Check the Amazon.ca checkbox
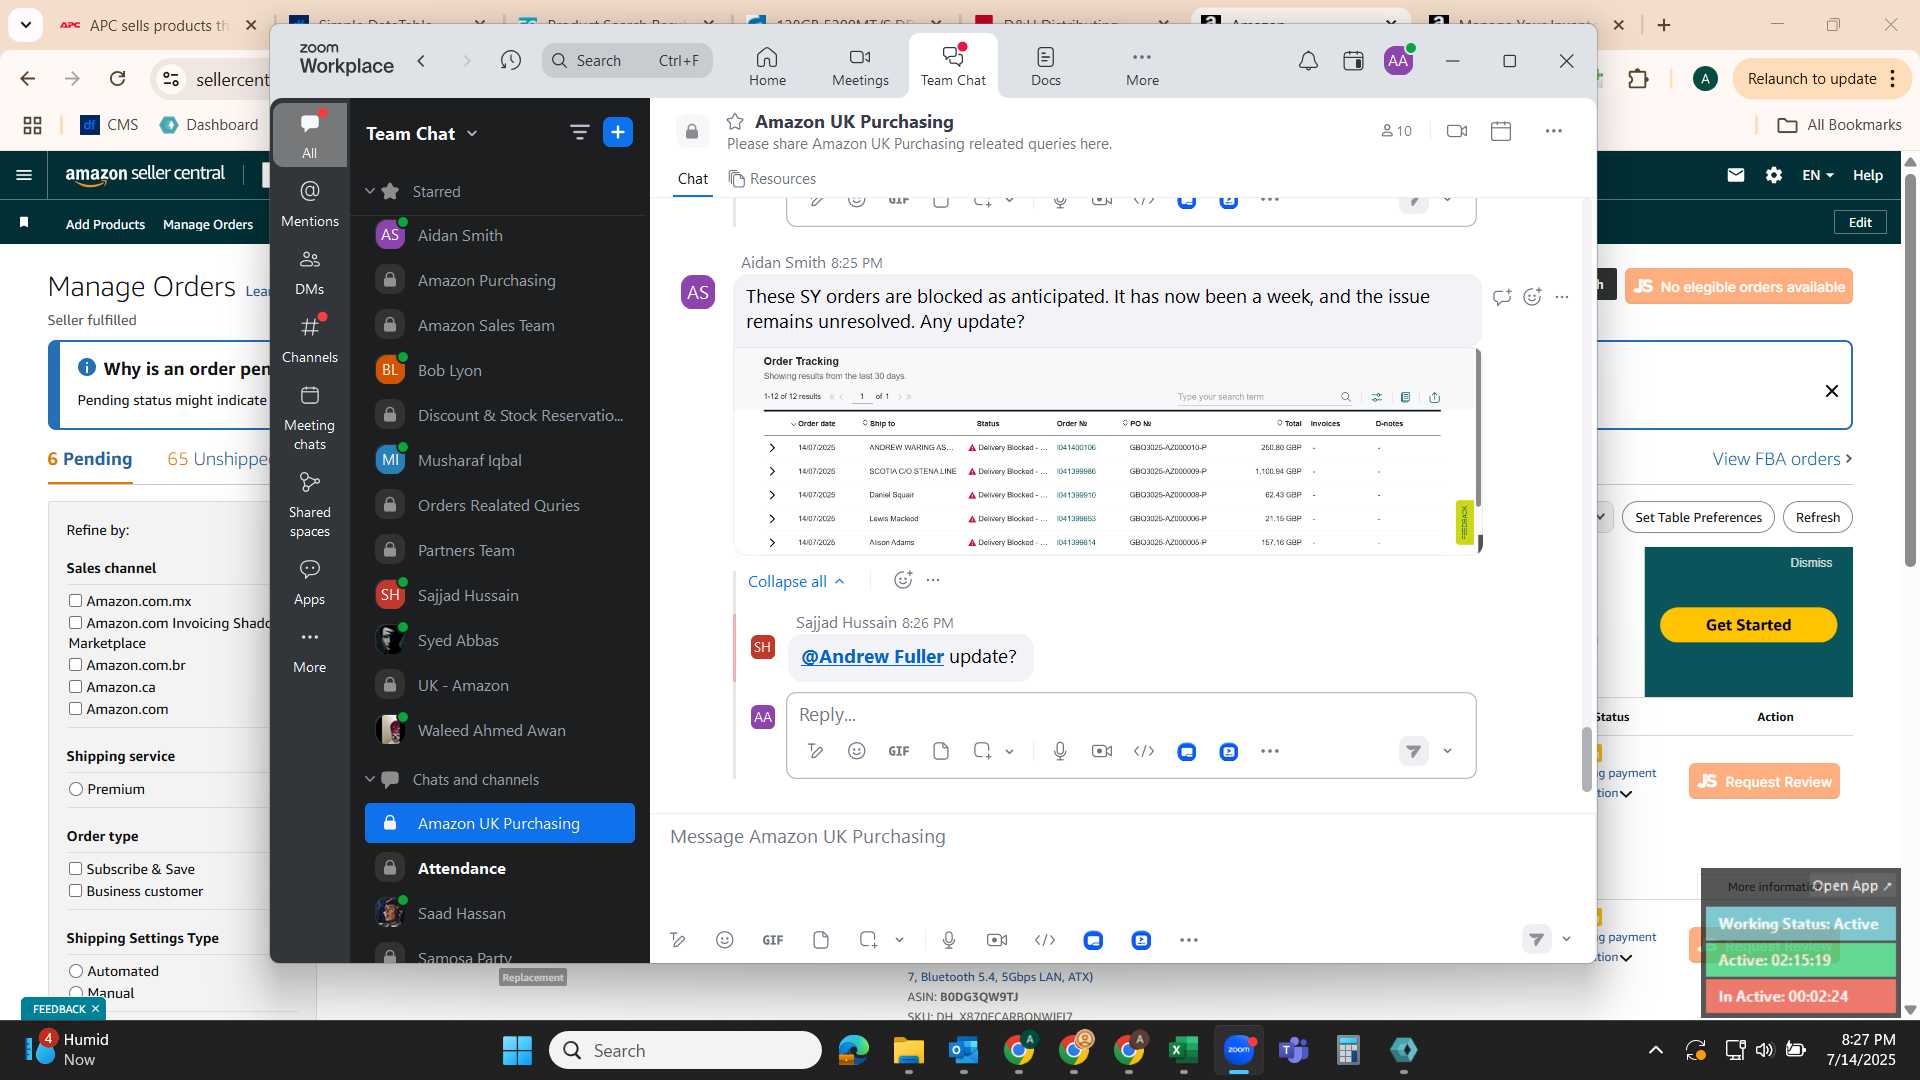The height and width of the screenshot is (1080, 1920). click(75, 687)
